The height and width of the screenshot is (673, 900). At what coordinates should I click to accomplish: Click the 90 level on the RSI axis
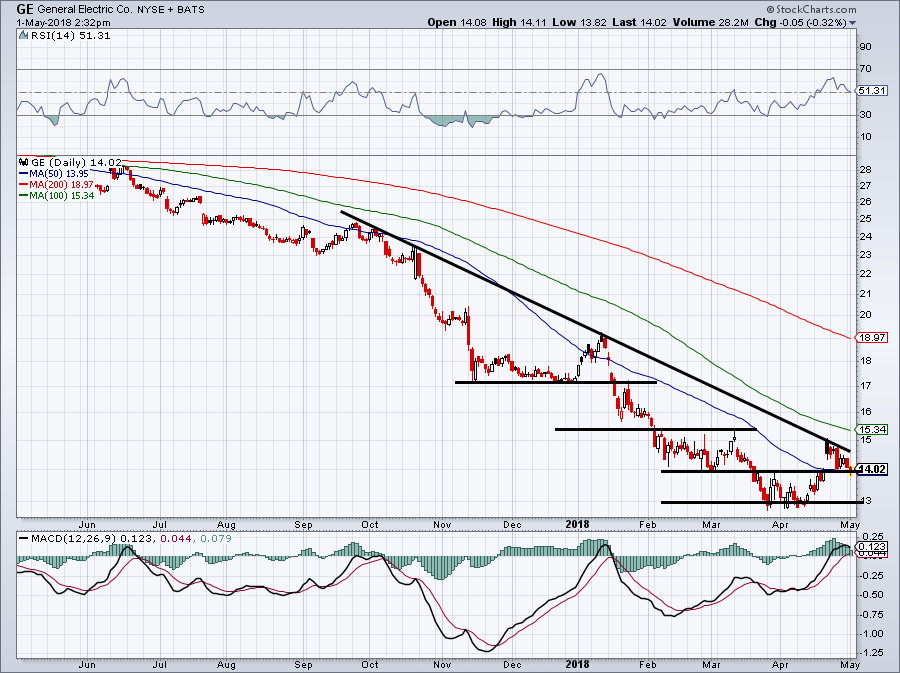pos(866,47)
